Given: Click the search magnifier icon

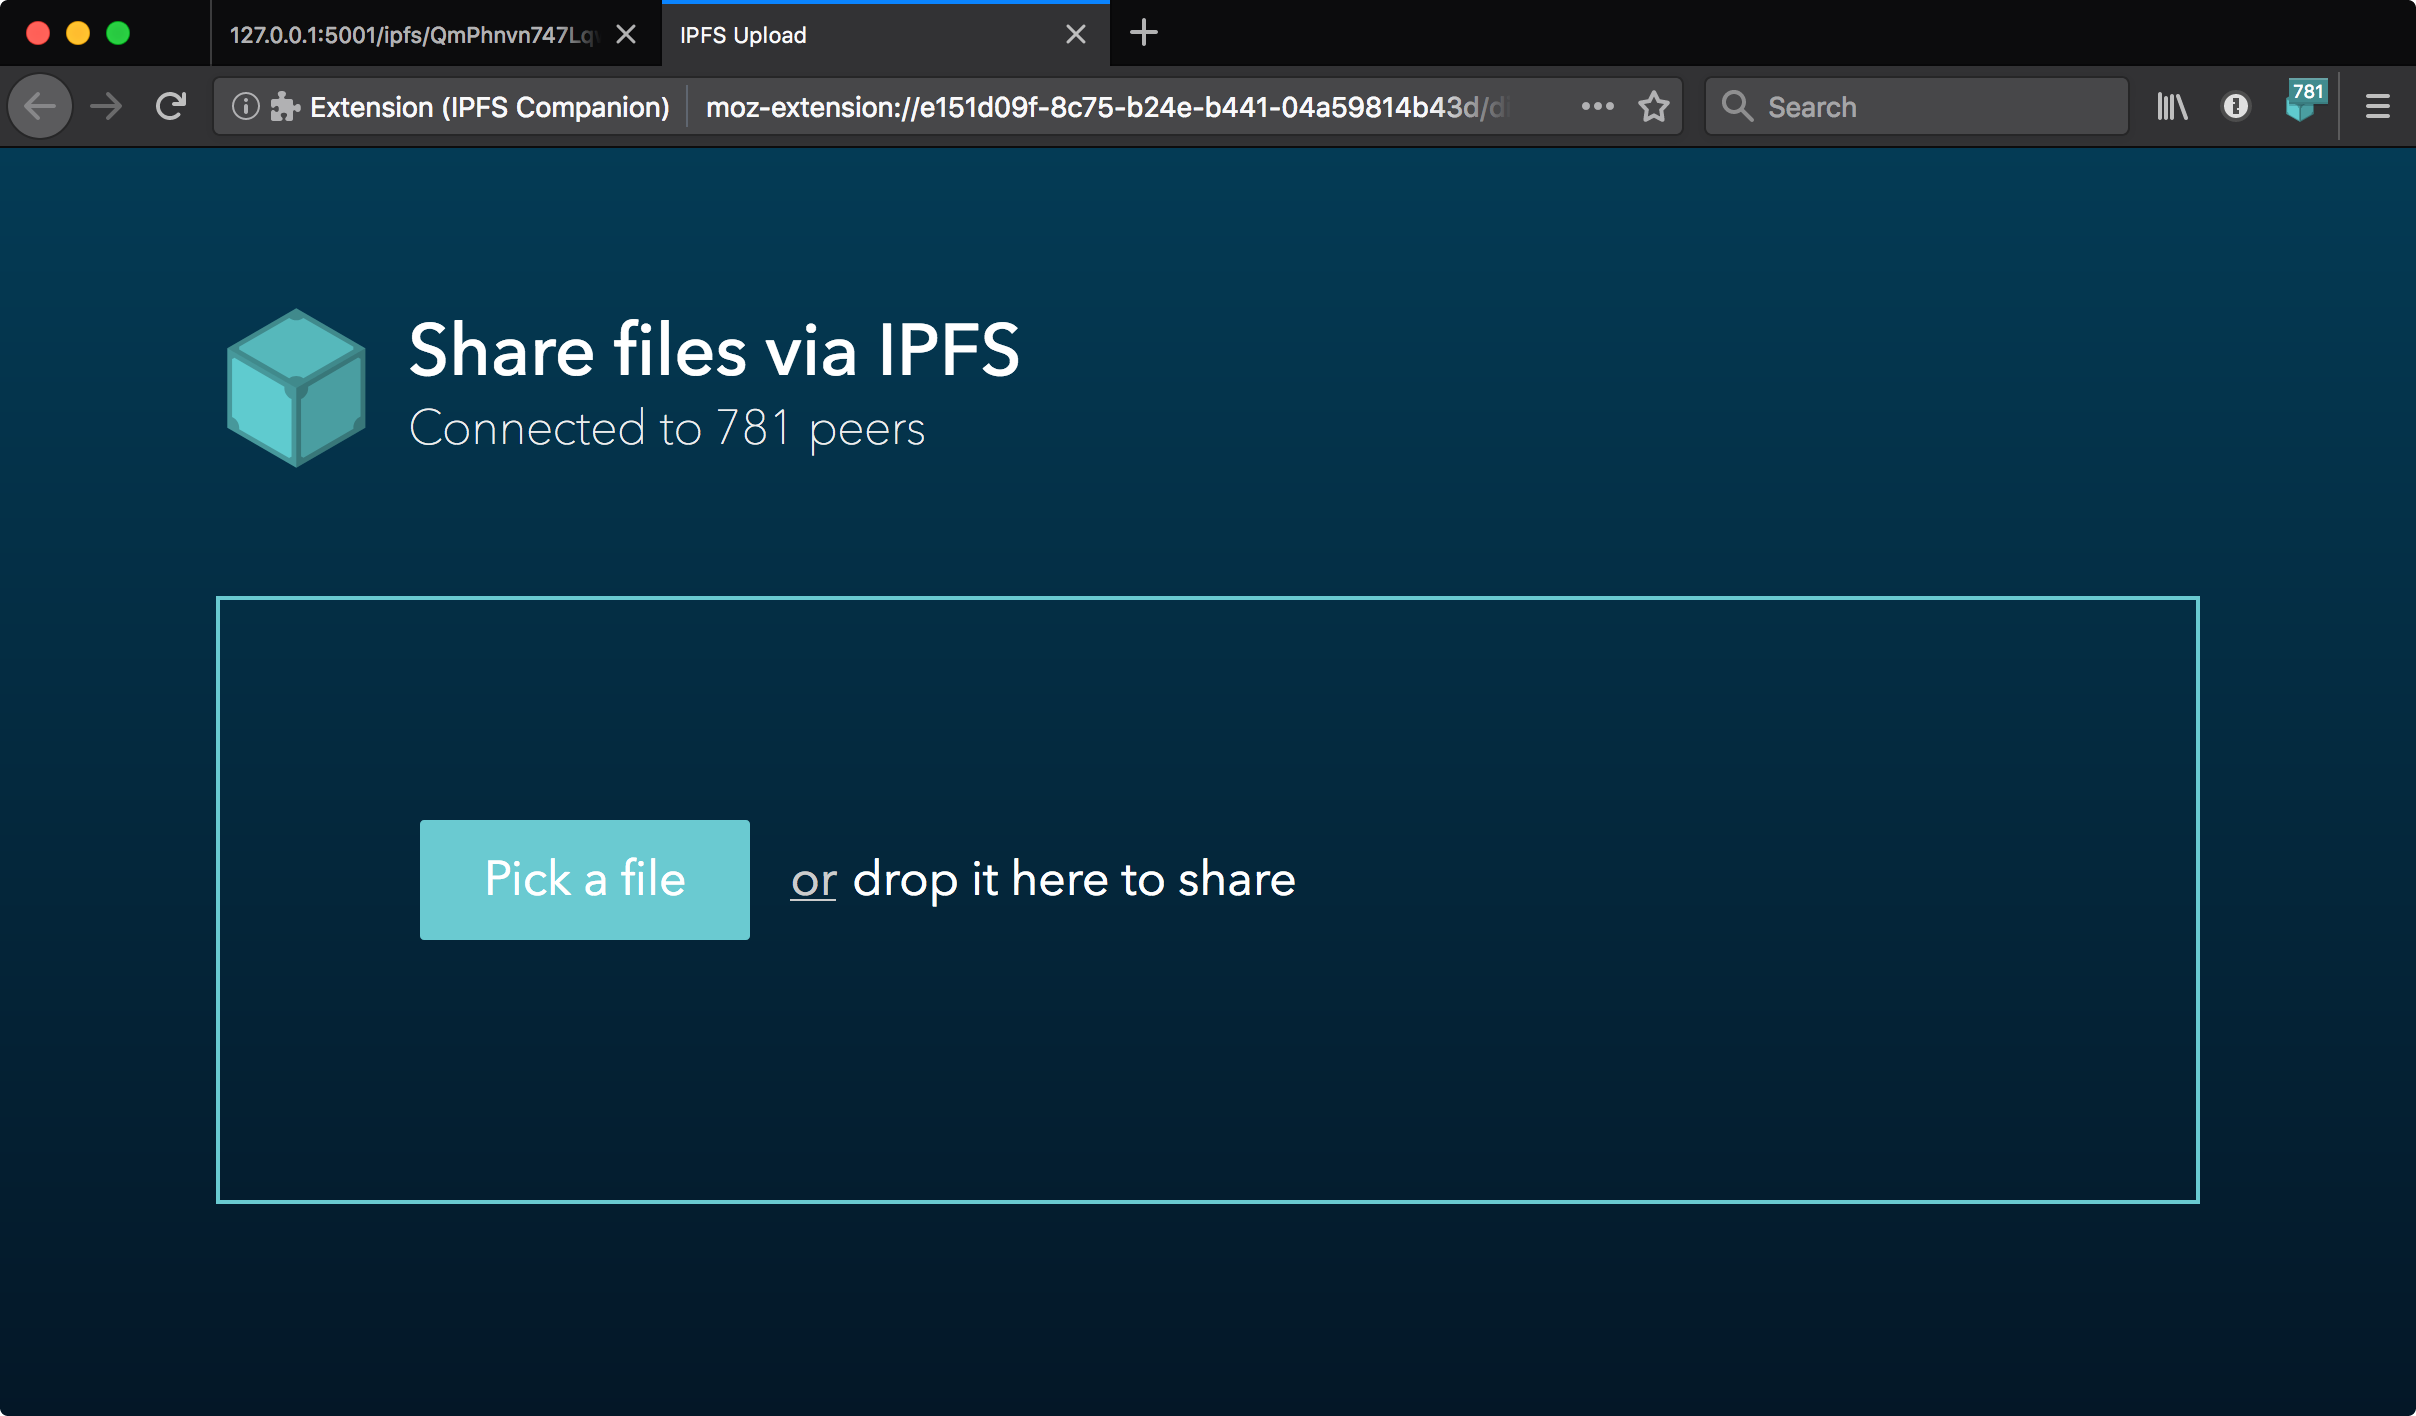Looking at the screenshot, I should coord(1737,106).
